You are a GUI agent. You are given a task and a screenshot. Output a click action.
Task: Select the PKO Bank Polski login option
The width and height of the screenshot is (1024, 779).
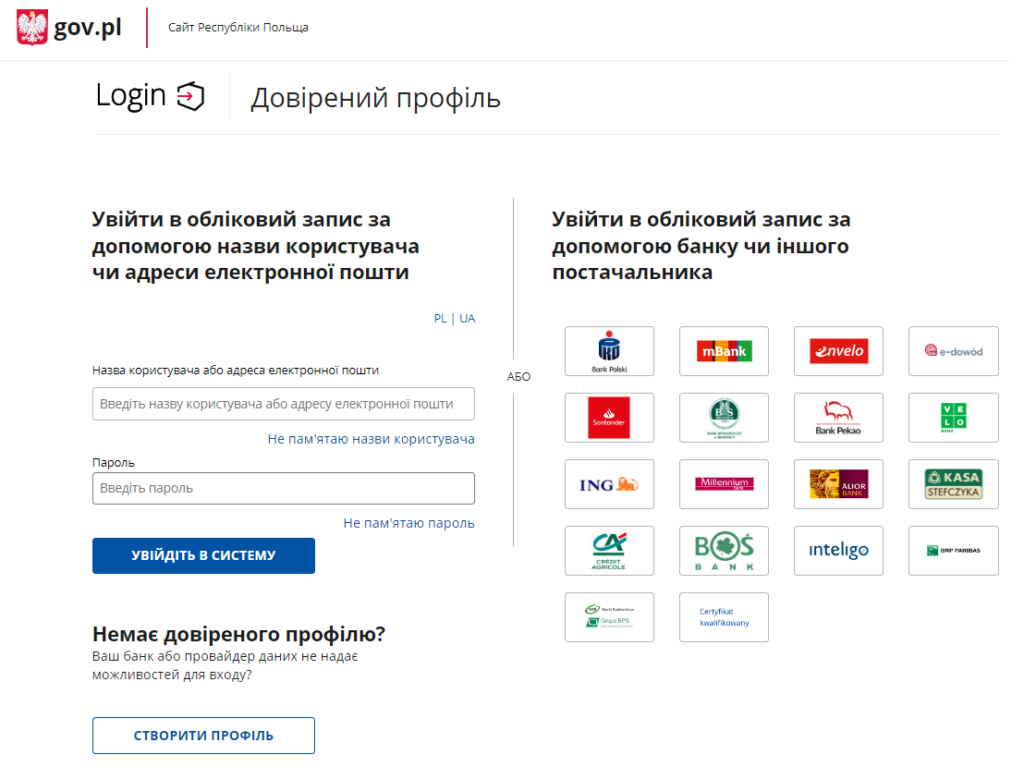[x=609, y=351]
